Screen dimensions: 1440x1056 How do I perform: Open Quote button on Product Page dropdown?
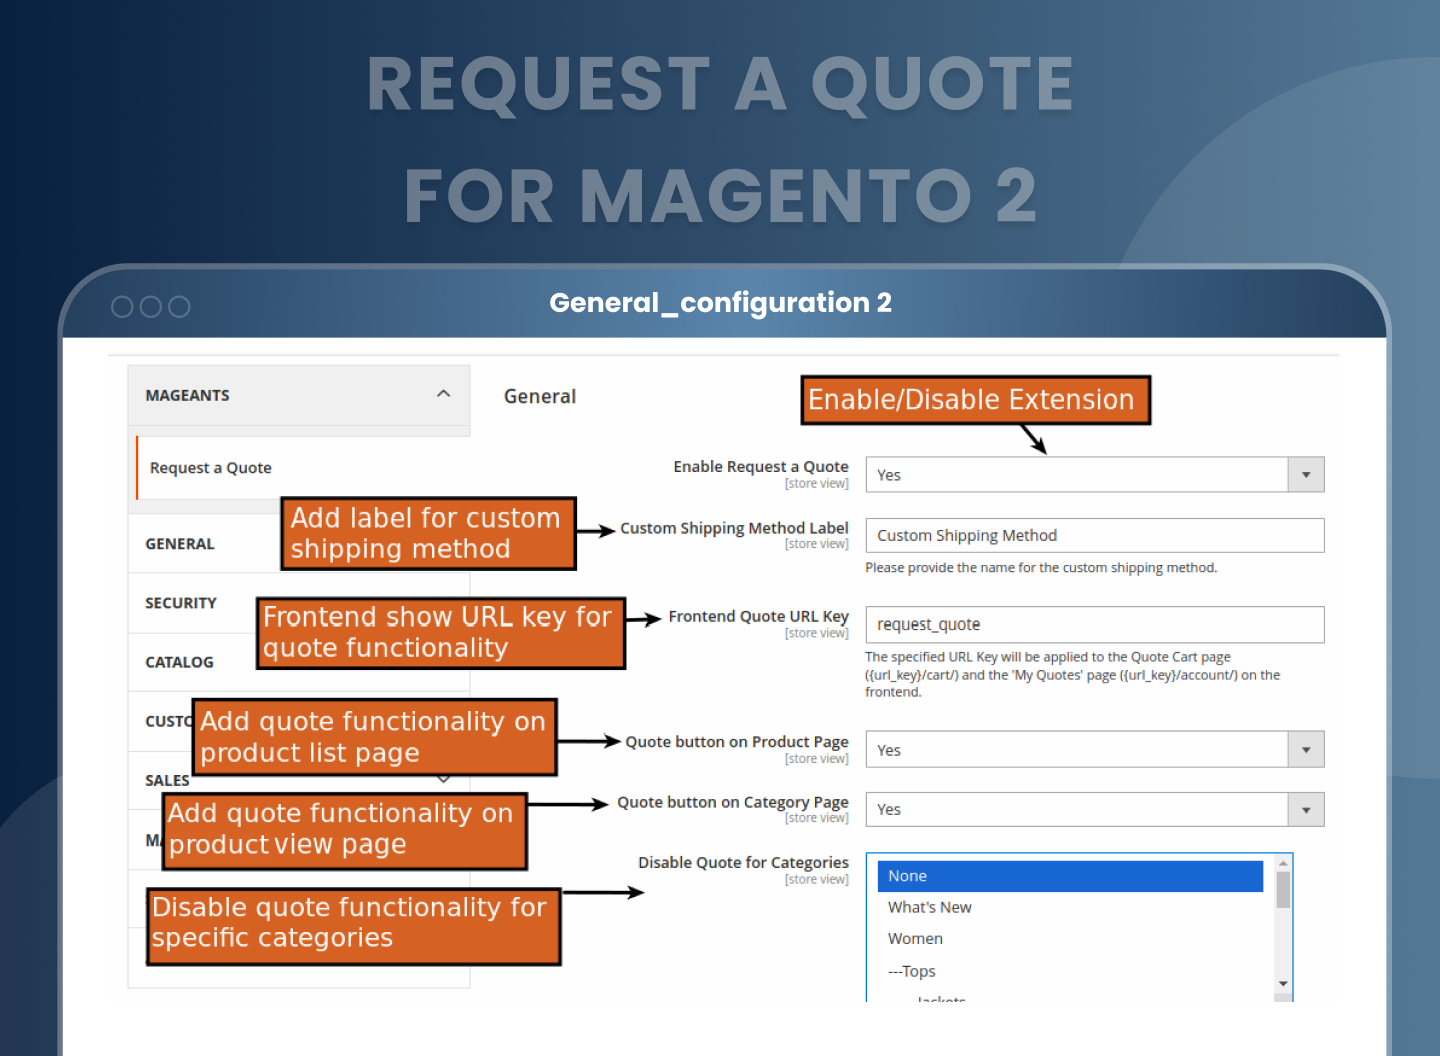tap(1094, 750)
